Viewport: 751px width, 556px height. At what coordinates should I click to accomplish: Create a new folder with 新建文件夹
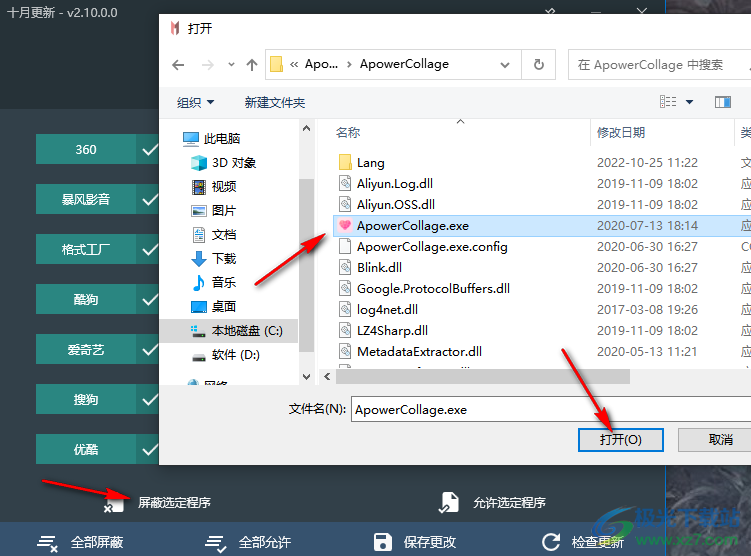point(275,102)
